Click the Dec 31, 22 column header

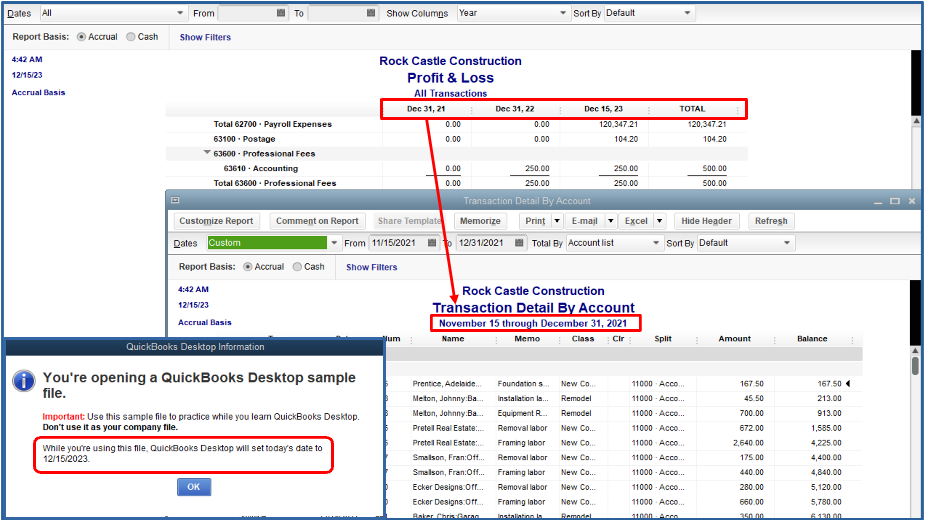515,109
